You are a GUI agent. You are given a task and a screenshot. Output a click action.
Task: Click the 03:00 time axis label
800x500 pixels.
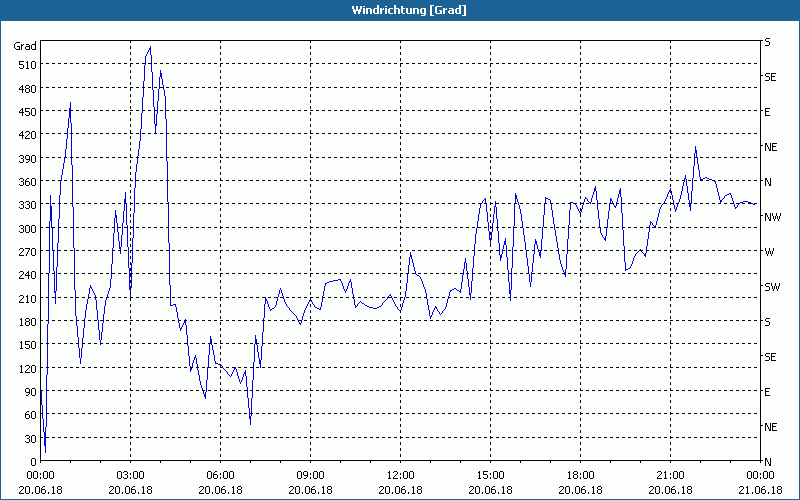pyautogui.click(x=131, y=476)
